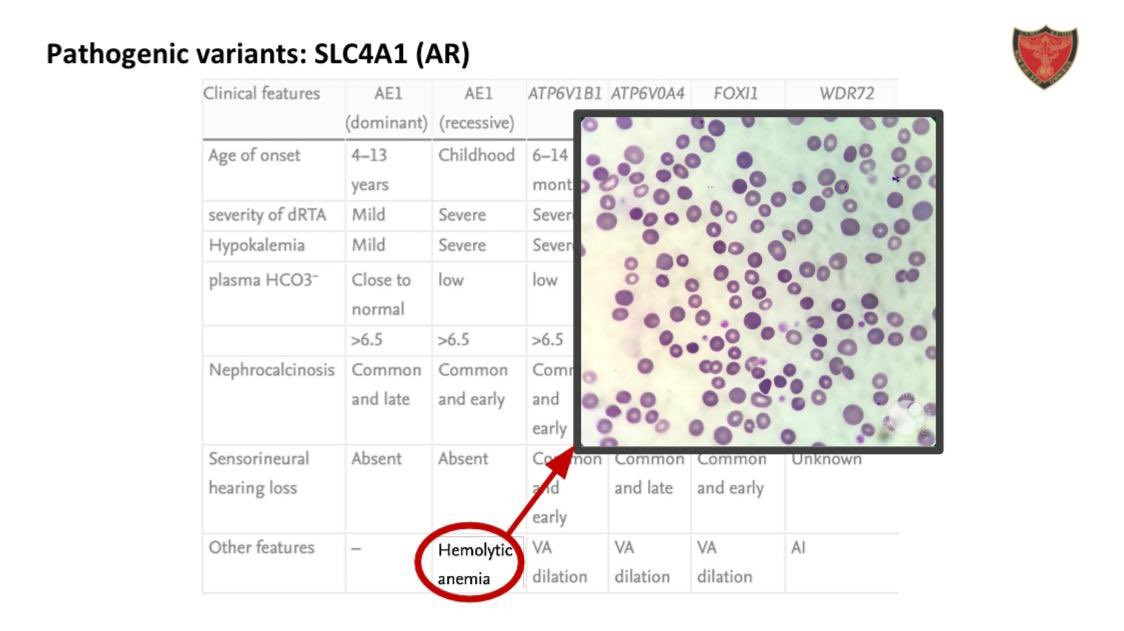This screenshot has width=1124, height=631.
Task: Click the severity of dRTA row label
Action: pos(268,215)
